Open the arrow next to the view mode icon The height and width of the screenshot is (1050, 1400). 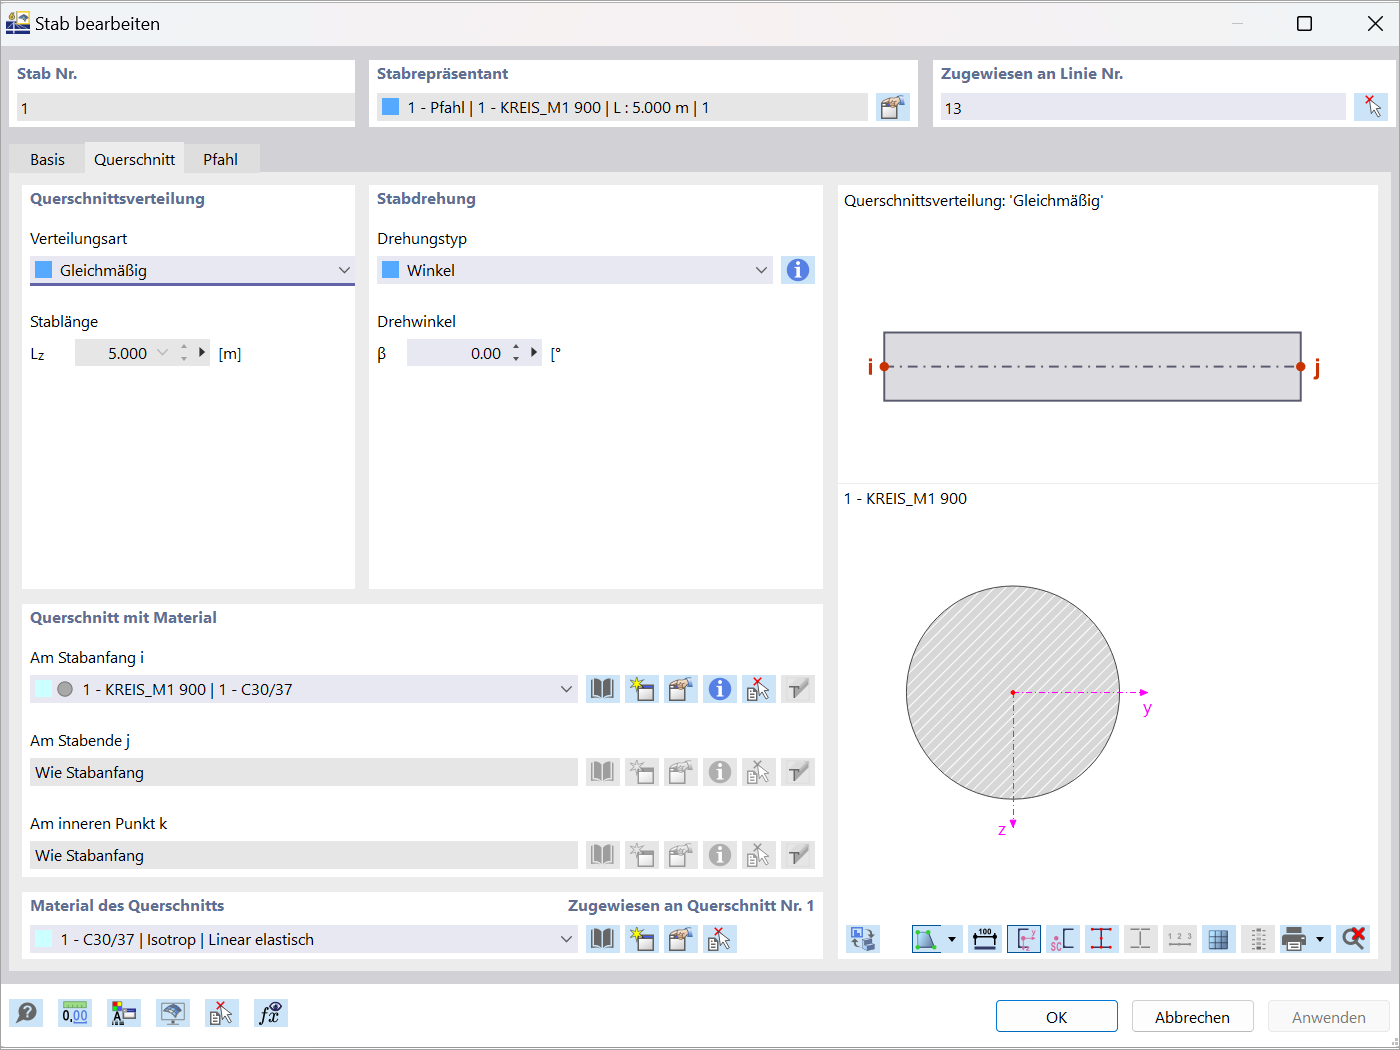pyautogui.click(x=952, y=939)
